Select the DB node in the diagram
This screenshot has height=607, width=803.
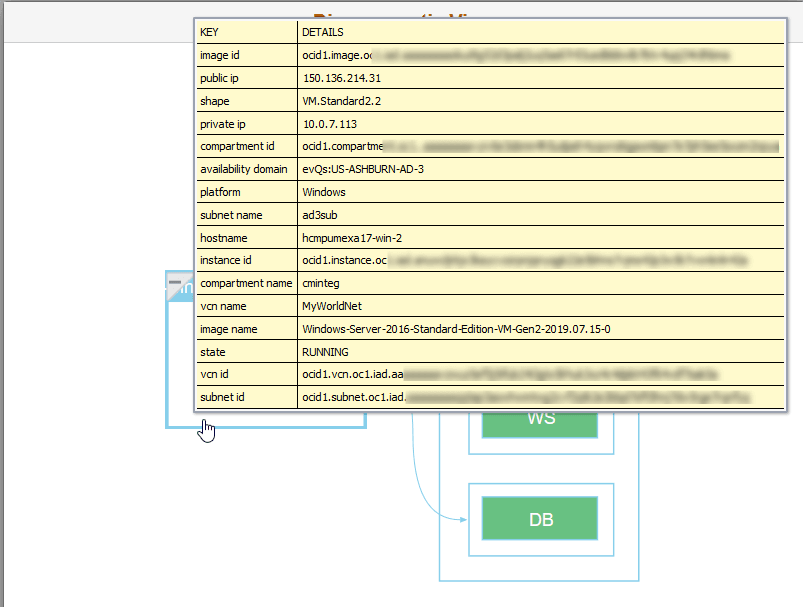tap(540, 519)
